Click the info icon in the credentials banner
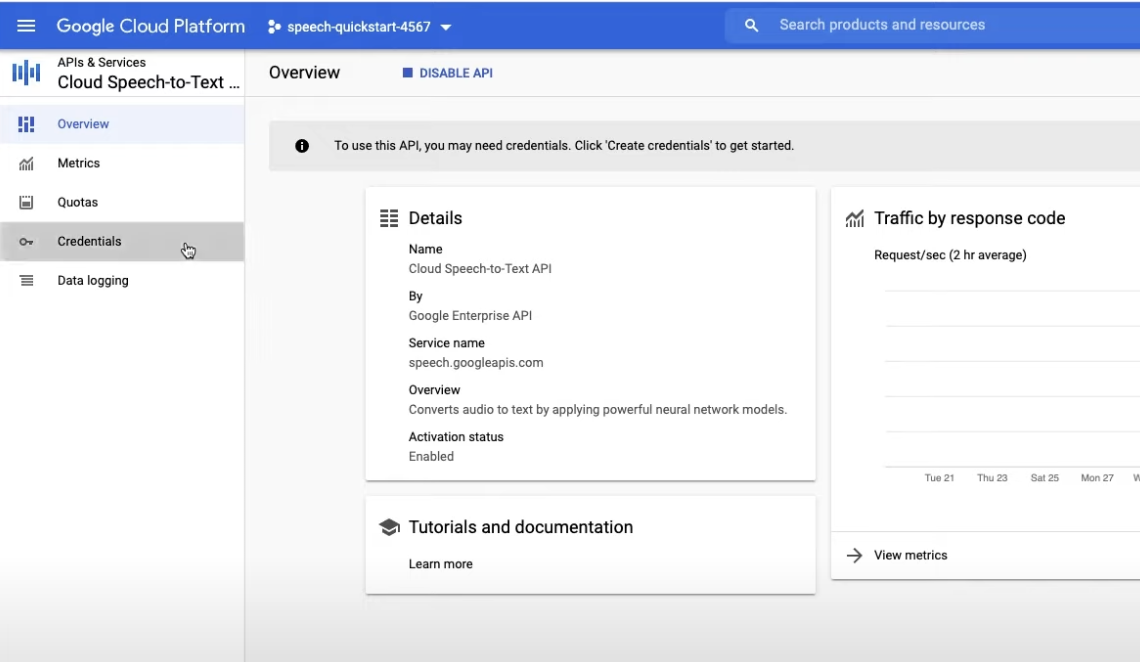Viewport: 1140px width, 662px height. (x=302, y=145)
